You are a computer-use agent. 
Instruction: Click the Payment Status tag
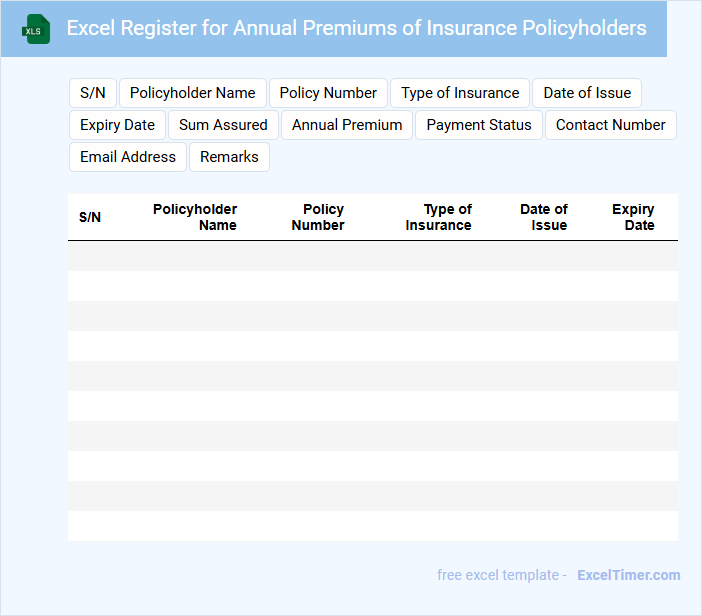(479, 125)
